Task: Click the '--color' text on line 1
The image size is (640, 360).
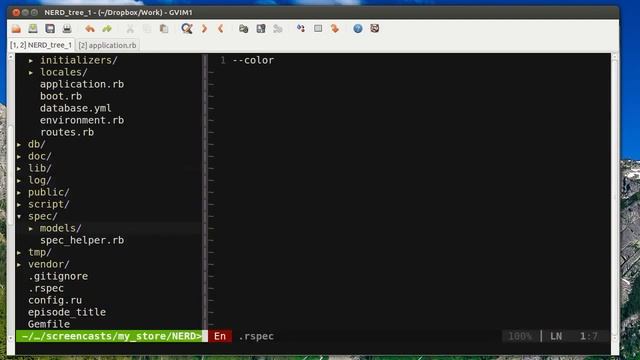Action: 253,60
